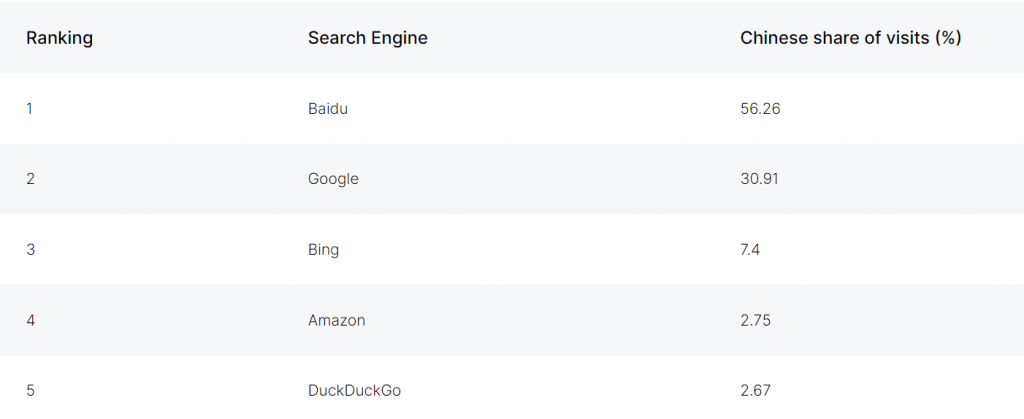Click ranking number 3 cell
The height and width of the screenshot is (419, 1024).
(x=31, y=250)
